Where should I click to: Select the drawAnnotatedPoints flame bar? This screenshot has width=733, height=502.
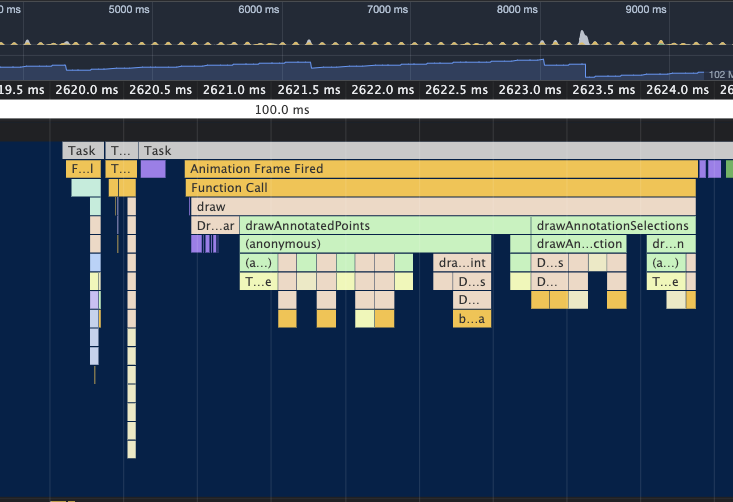point(385,225)
